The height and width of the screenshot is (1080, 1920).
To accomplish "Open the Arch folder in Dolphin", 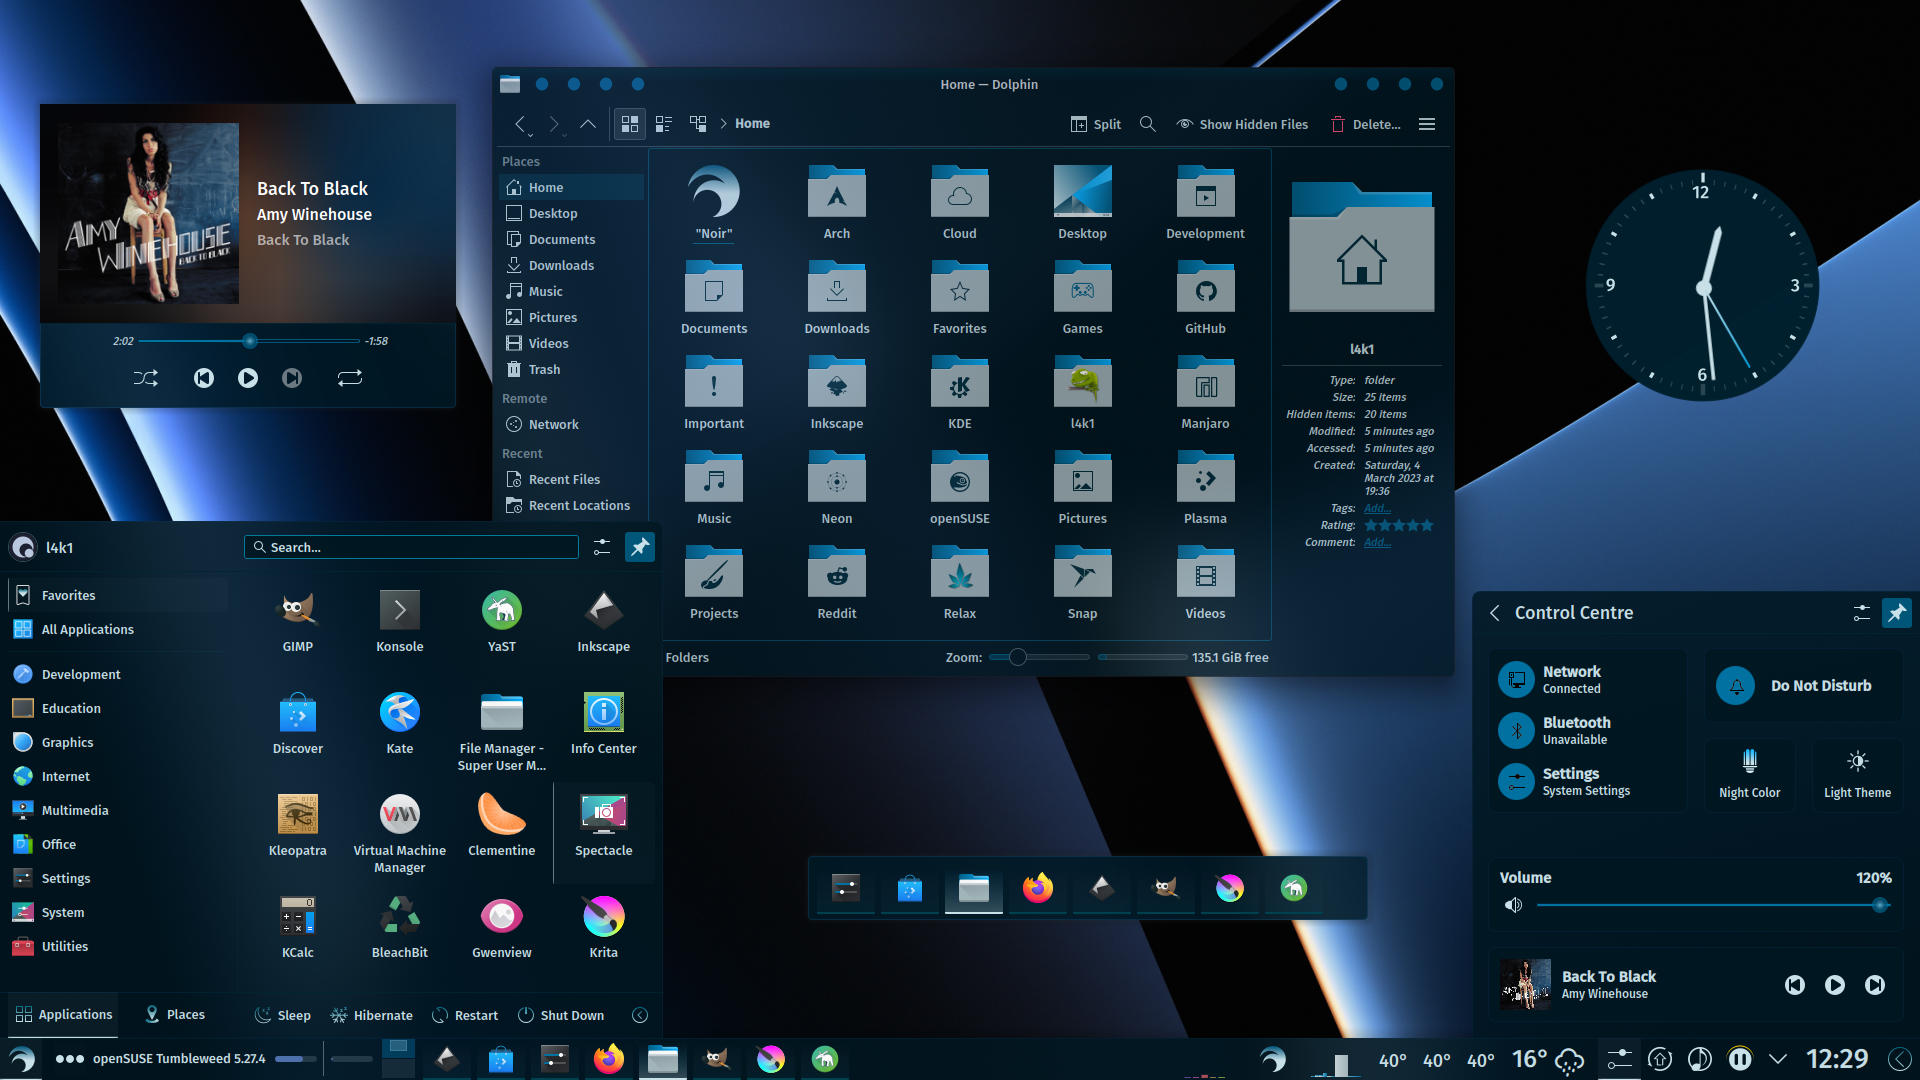I will [x=836, y=203].
